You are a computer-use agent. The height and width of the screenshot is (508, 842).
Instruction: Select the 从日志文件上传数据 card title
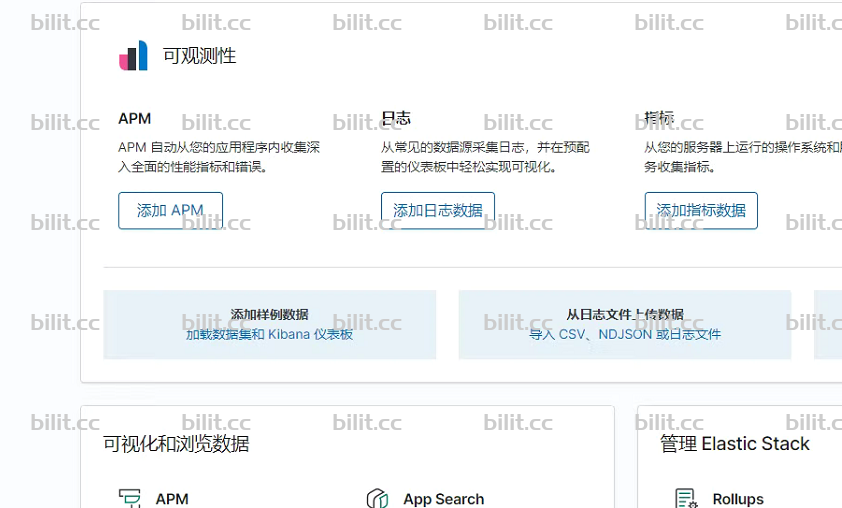click(x=625, y=315)
